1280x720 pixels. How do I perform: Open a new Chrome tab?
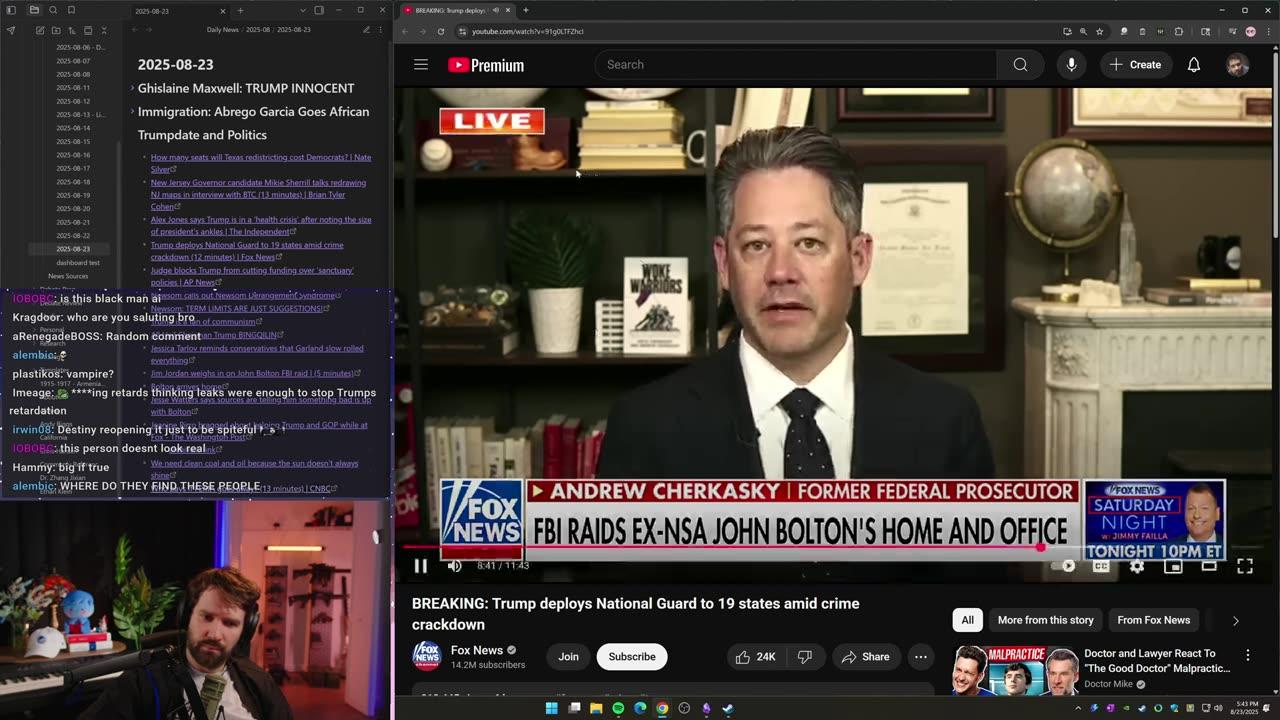[x=526, y=10]
